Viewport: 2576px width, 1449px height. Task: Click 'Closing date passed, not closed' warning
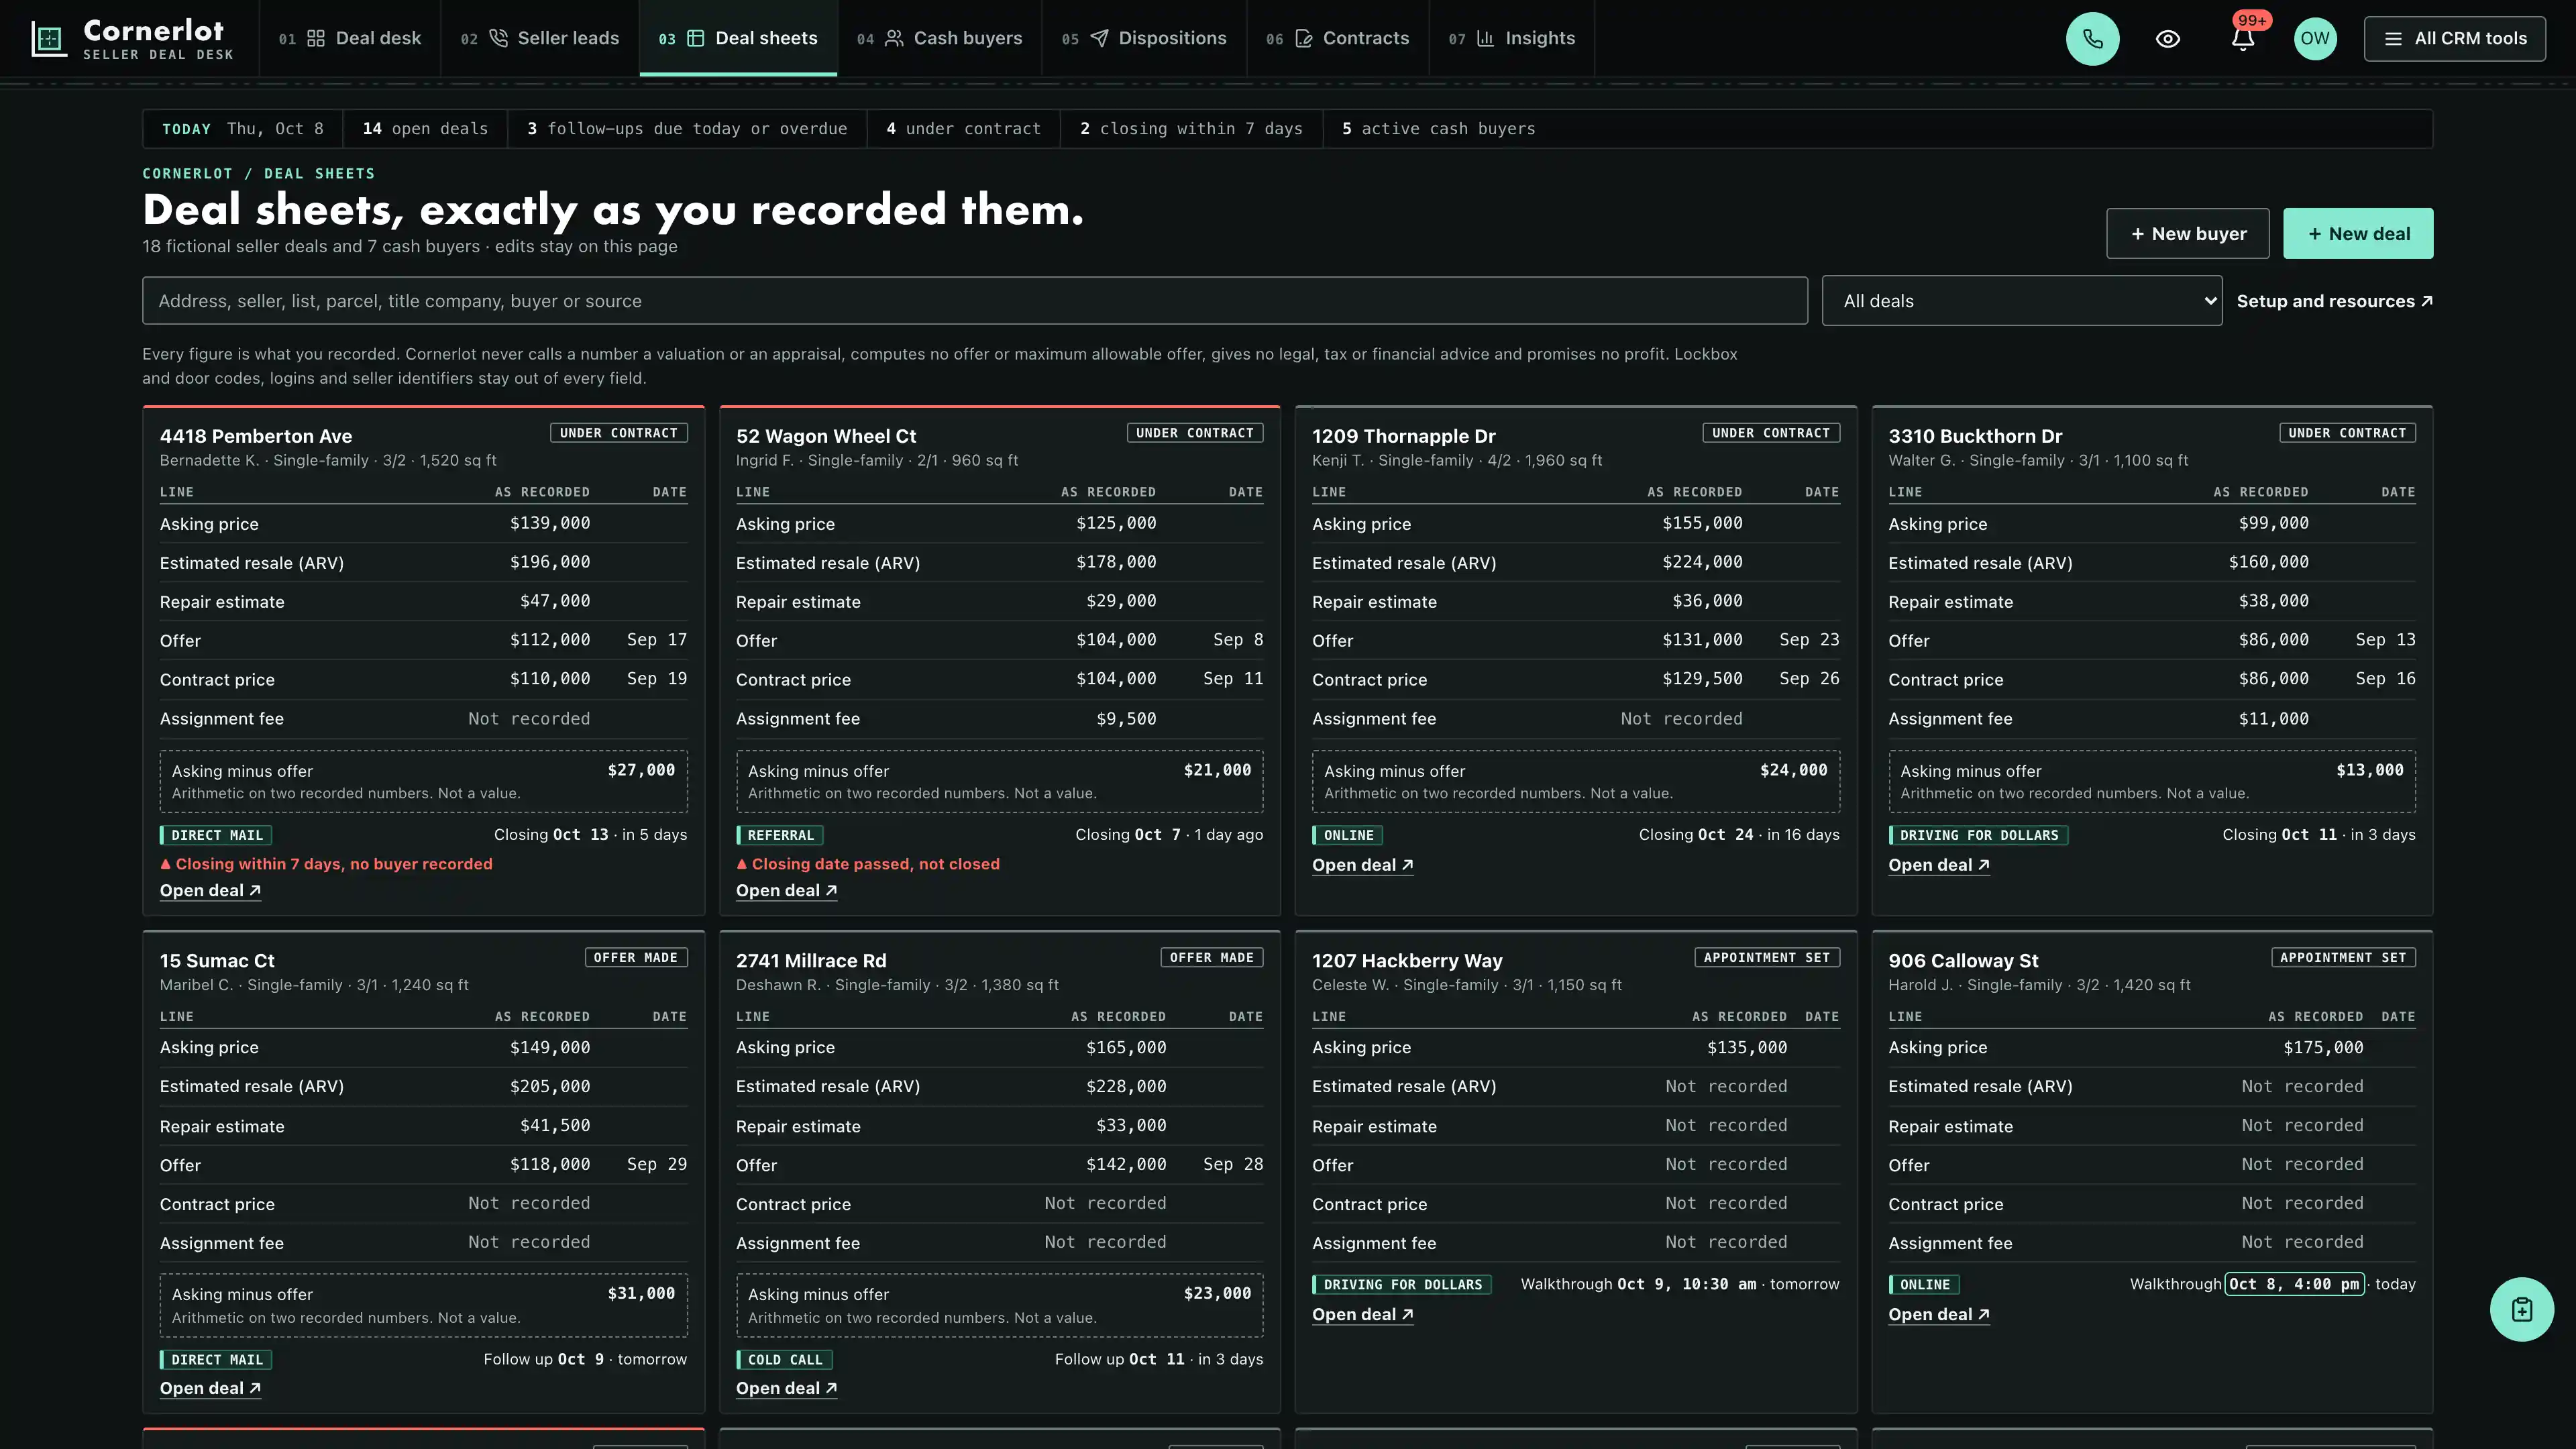[x=867, y=864]
